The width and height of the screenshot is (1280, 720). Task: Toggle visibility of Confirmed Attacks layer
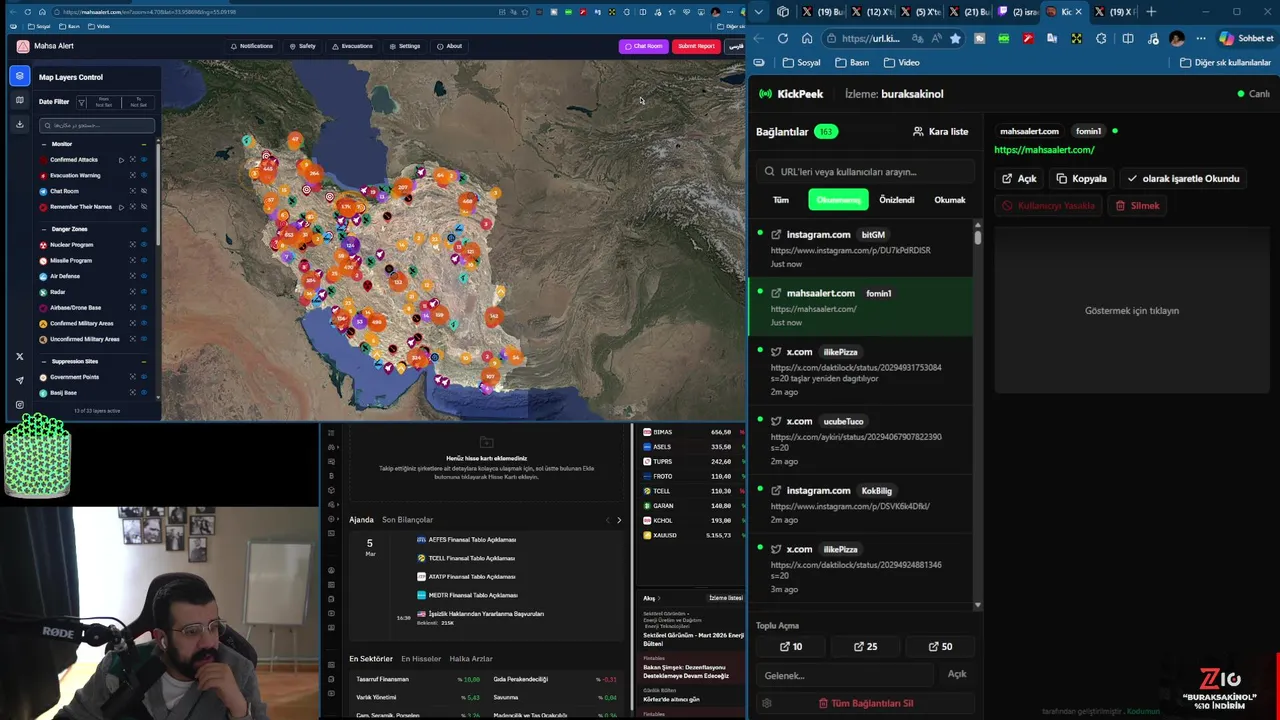click(144, 160)
